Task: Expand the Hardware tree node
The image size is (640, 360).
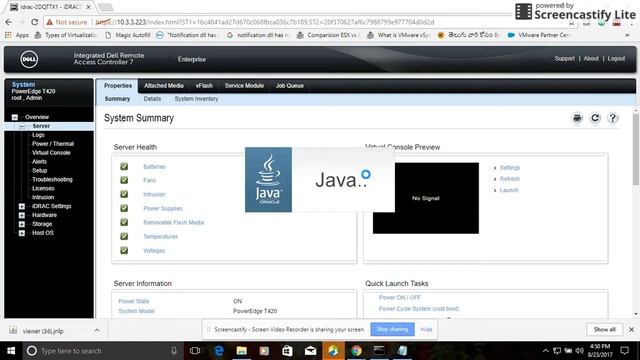Action: [22, 215]
